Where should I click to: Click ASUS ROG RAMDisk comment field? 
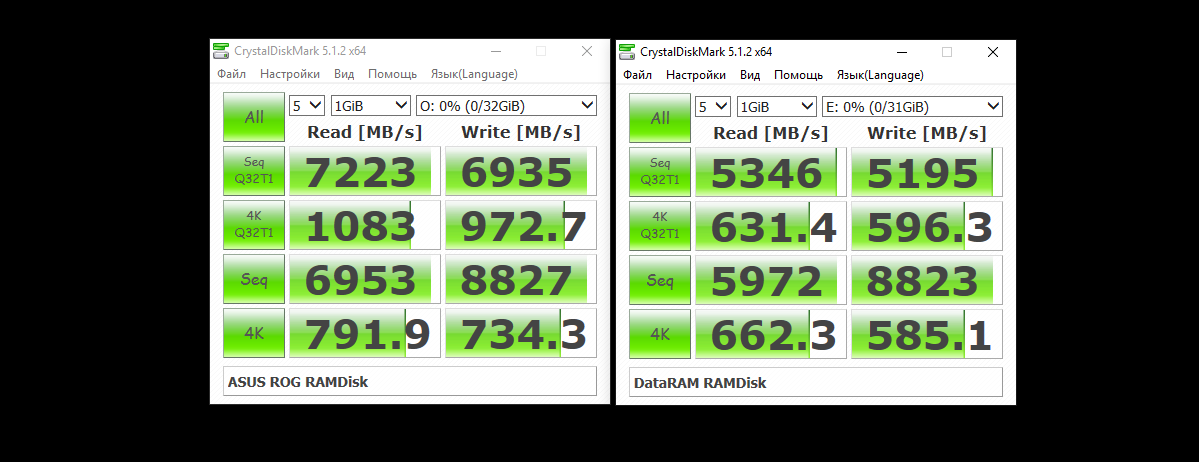point(410,381)
